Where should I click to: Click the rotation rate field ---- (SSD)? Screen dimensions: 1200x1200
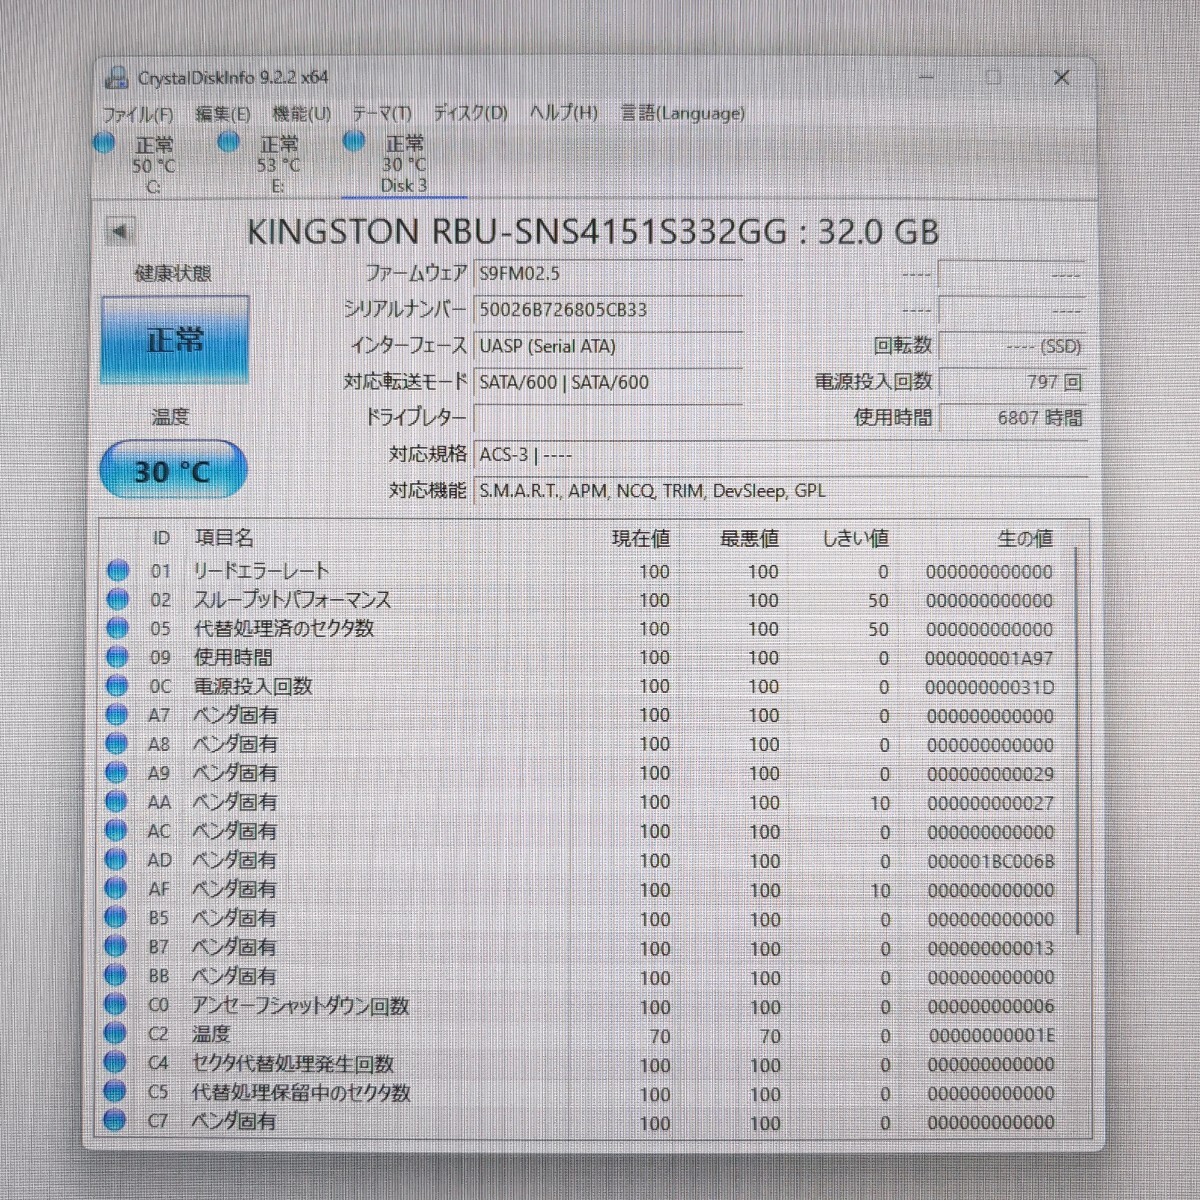tap(1012, 346)
